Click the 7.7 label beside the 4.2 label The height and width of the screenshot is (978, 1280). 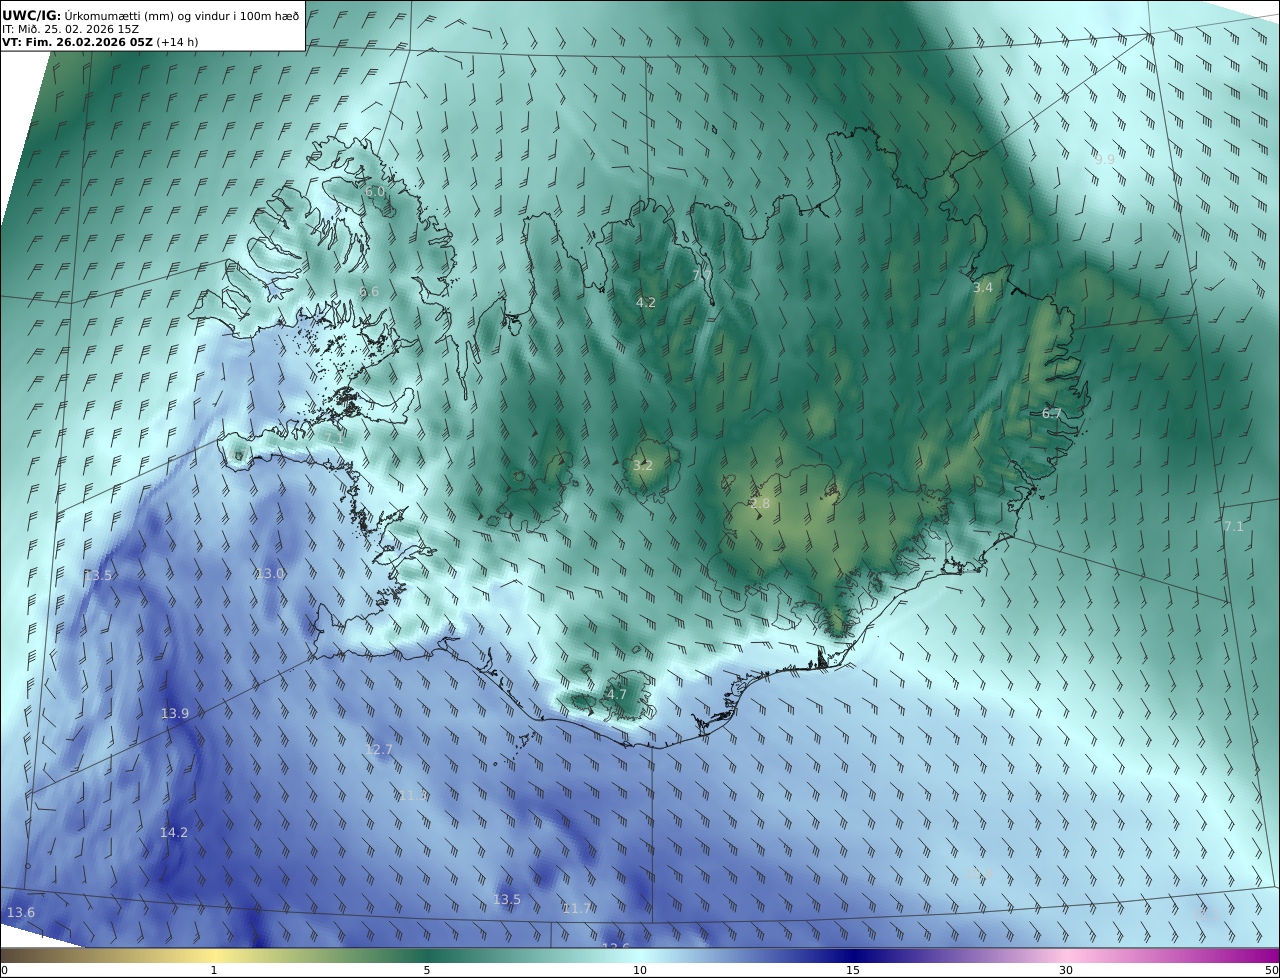pos(702,274)
